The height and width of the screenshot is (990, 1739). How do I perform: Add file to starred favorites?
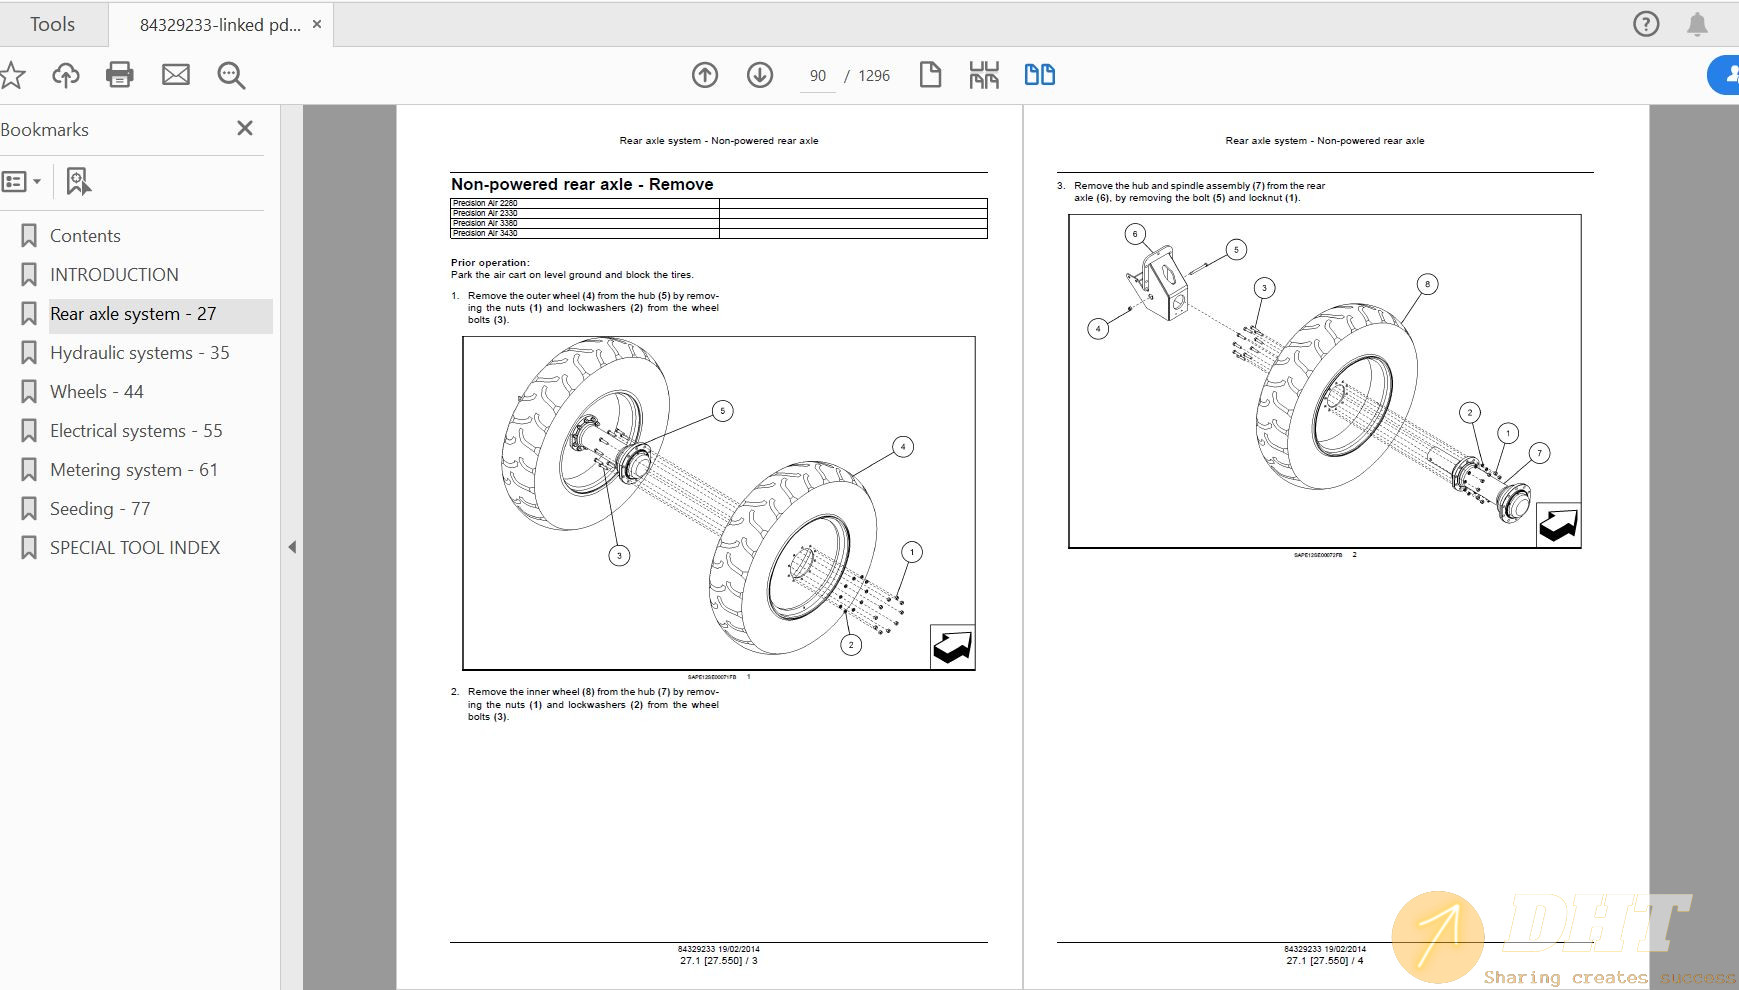tap(11, 75)
